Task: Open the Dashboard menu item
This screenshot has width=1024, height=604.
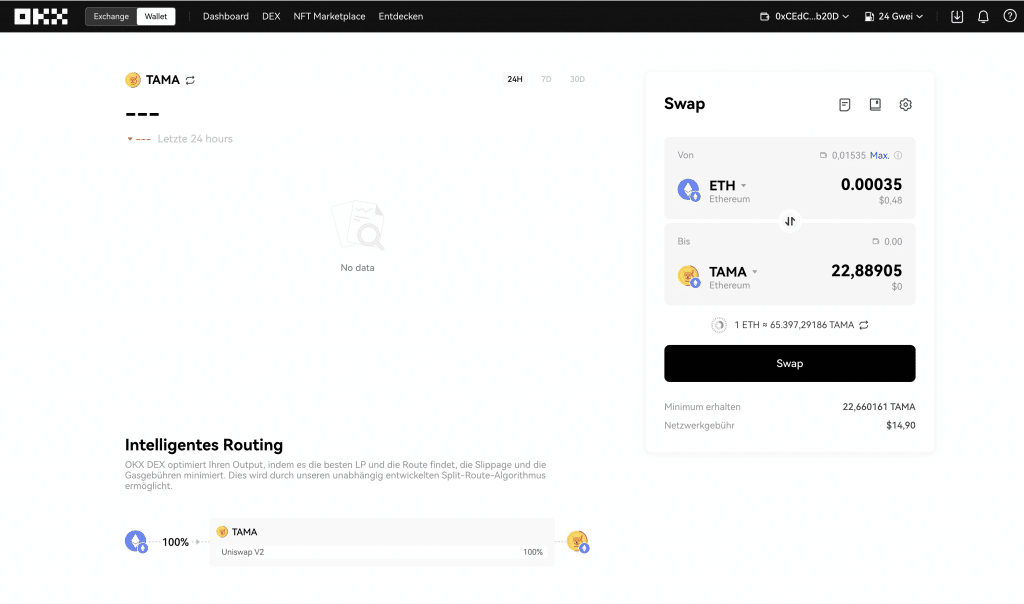Action: coord(225,16)
